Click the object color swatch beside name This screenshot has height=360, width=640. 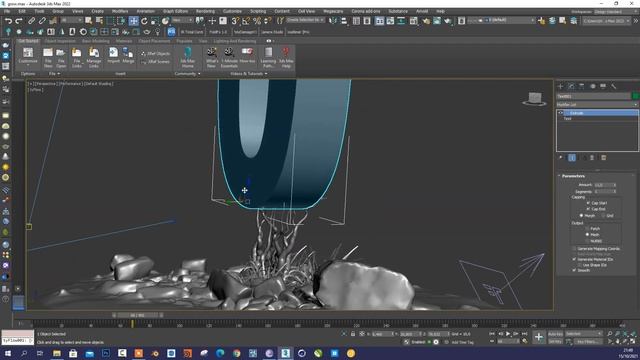tap(635, 96)
